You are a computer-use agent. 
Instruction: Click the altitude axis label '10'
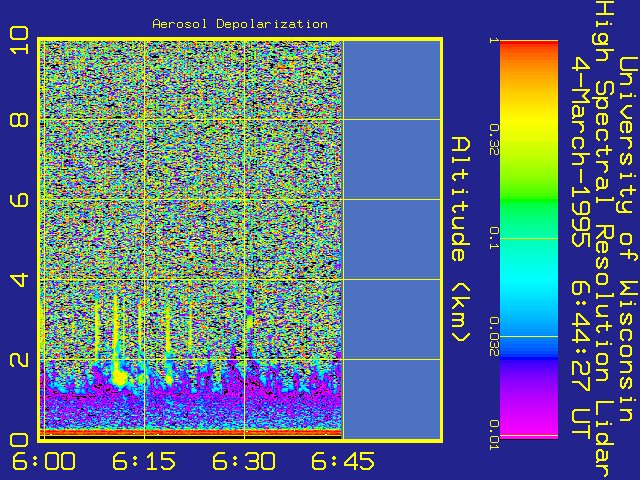point(19,40)
